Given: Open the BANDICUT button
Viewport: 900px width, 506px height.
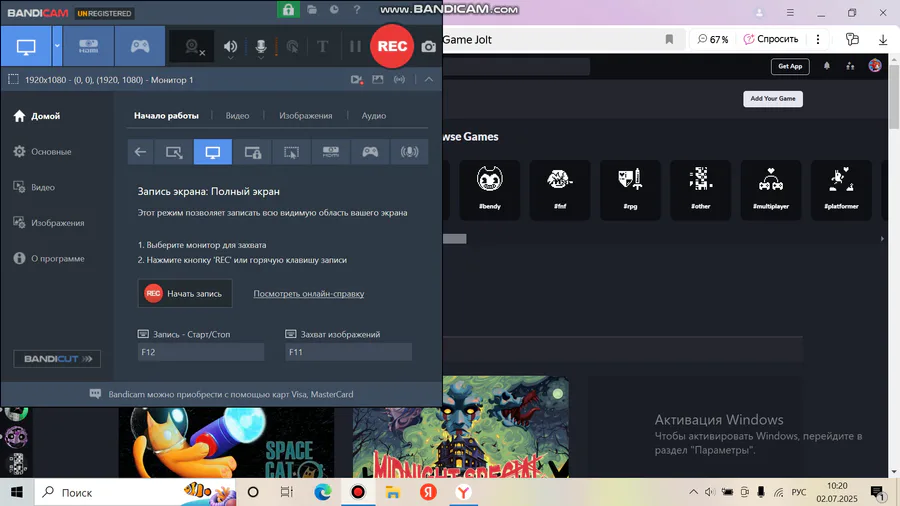Looking at the screenshot, I should pos(57,359).
